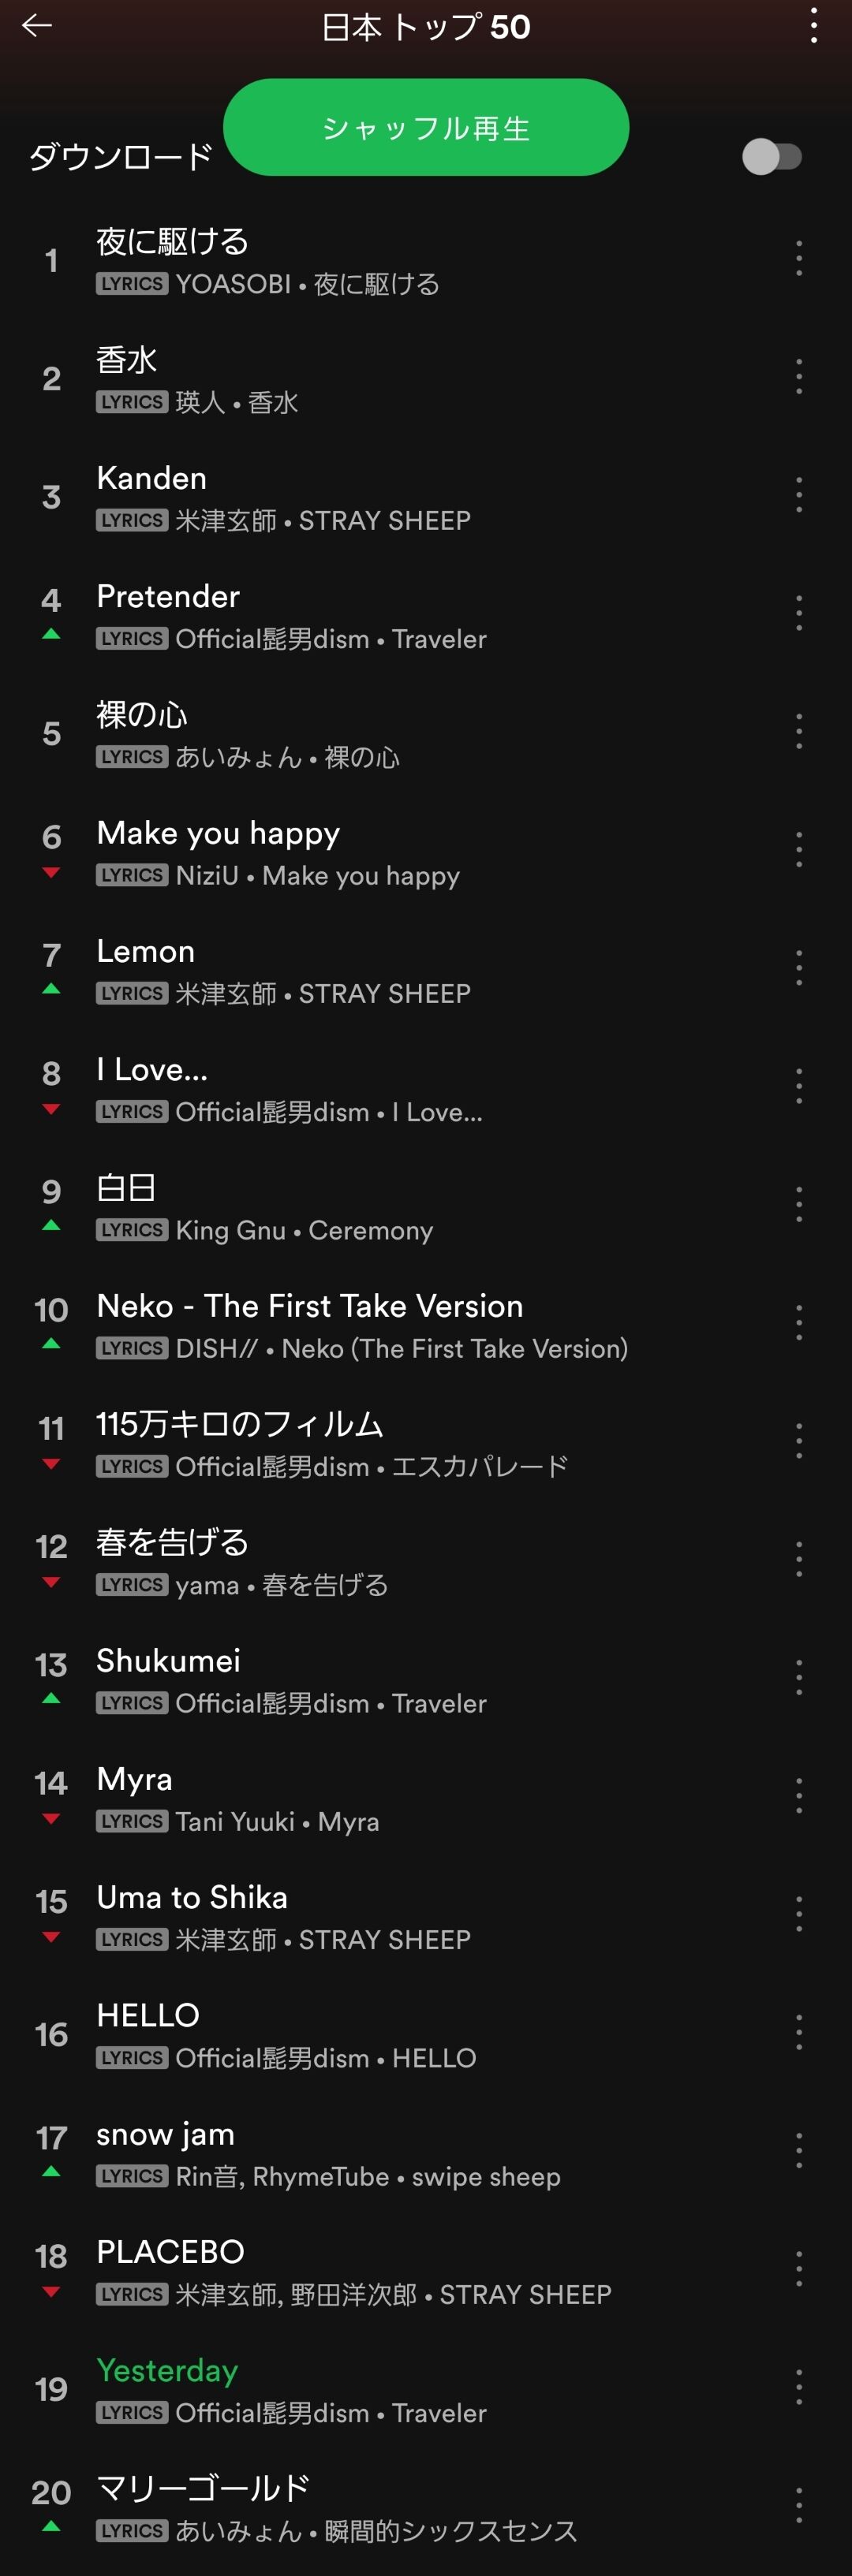Play Neko - The First Take Version

coord(426,1325)
